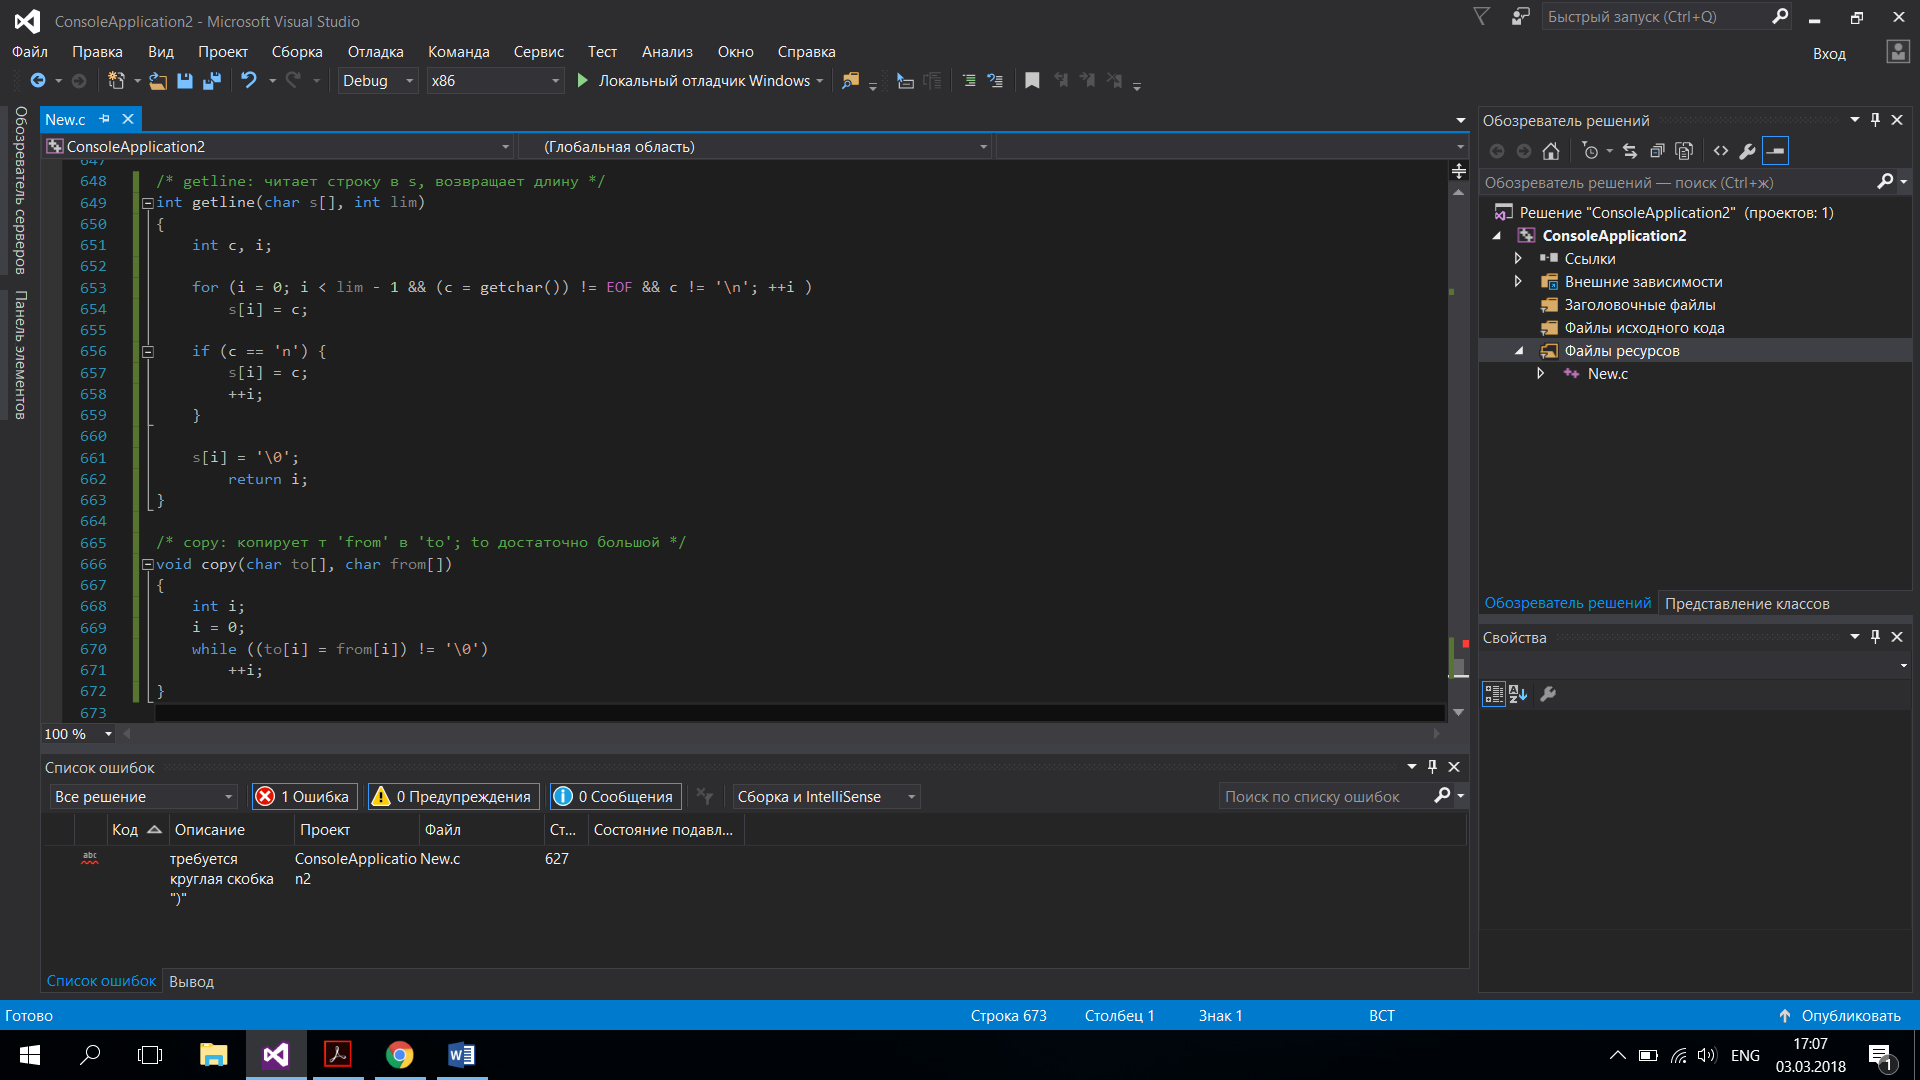Toggle auto-hide pin on Solution Explorer

[x=1875, y=120]
